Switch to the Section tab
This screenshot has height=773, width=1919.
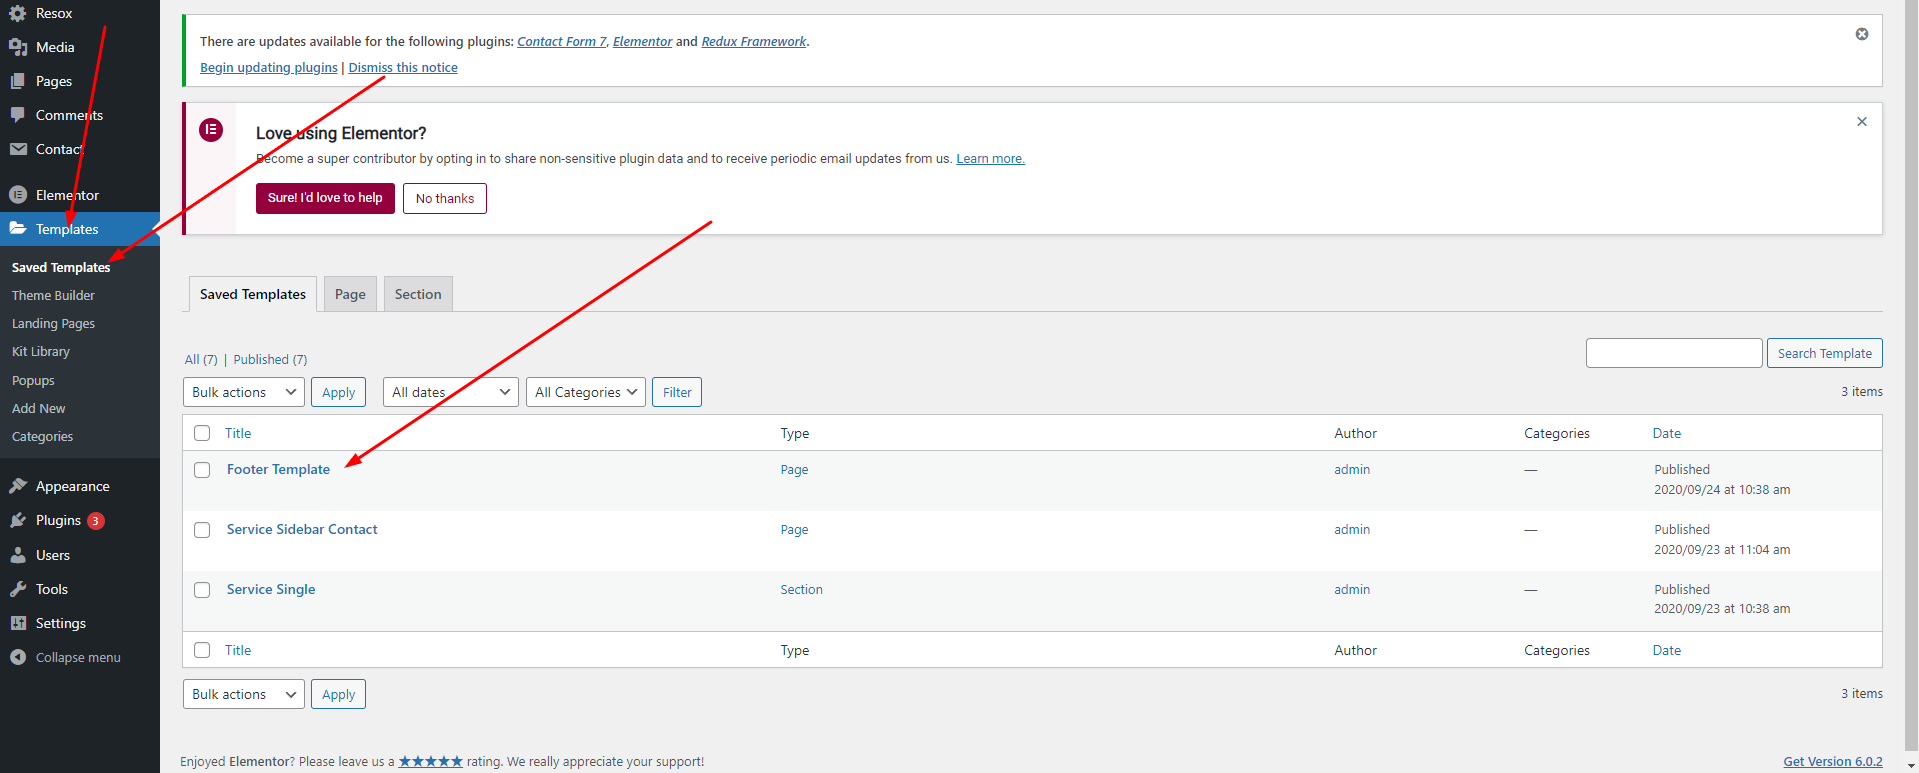(418, 294)
